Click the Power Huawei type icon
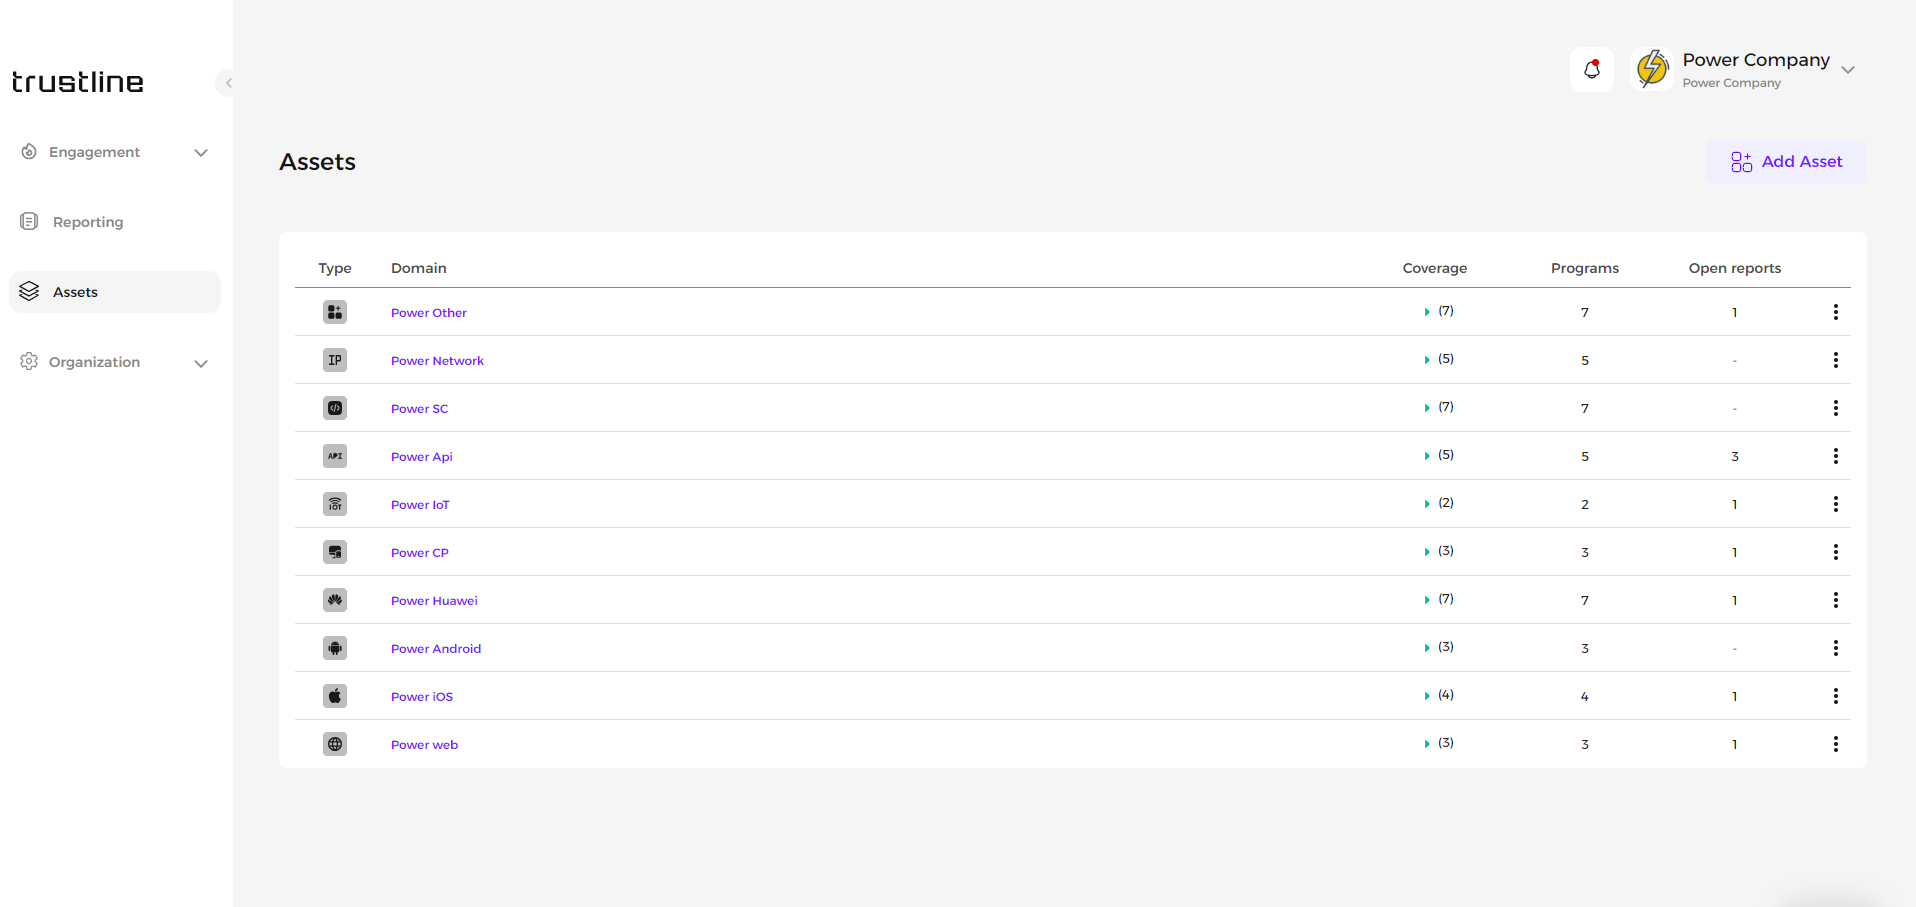This screenshot has height=907, width=1916. pyautogui.click(x=335, y=600)
